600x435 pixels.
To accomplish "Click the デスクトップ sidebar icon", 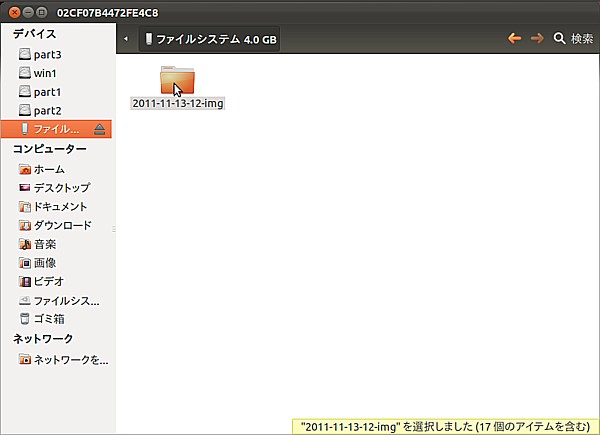I will coord(25,187).
